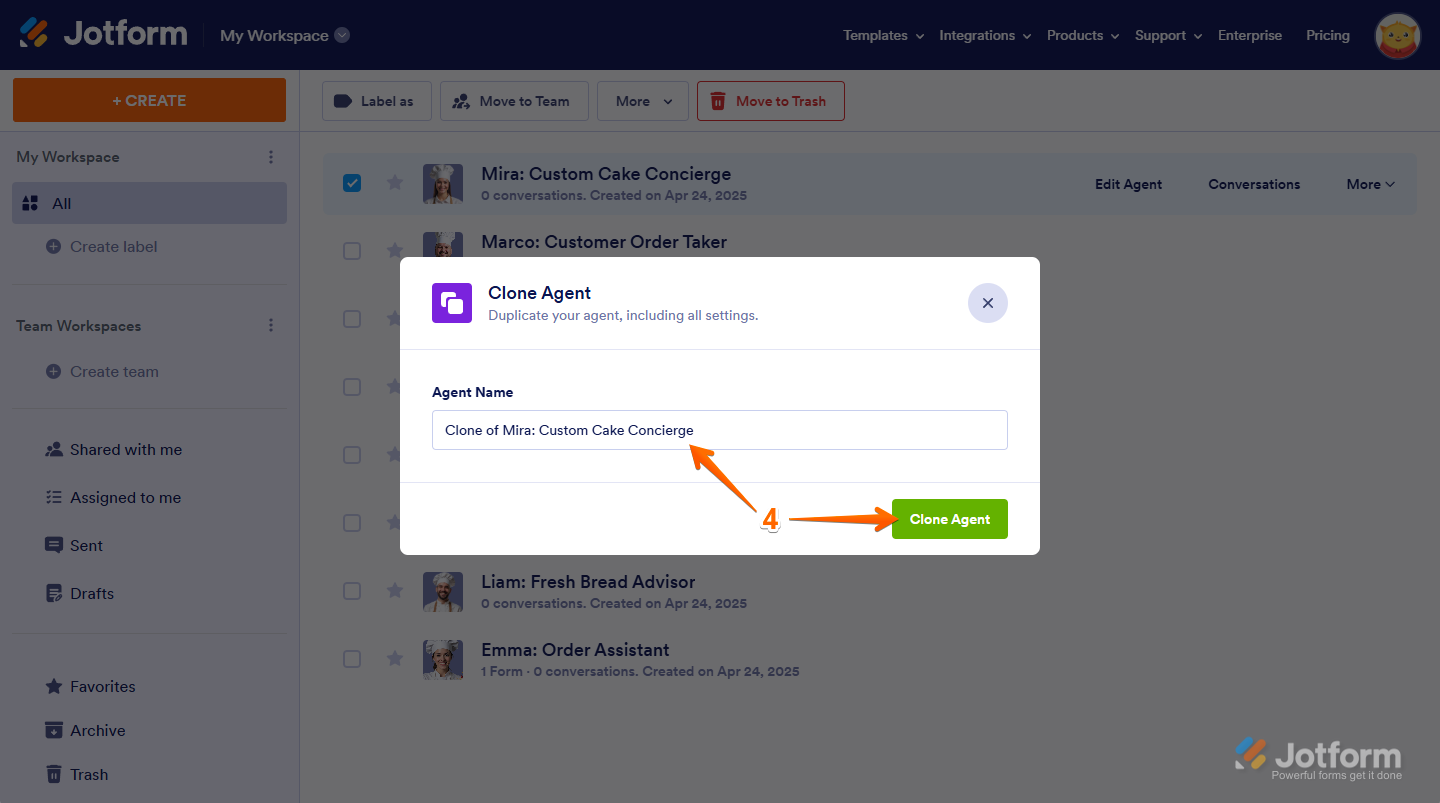This screenshot has height=803, width=1440.
Task: Go to Shared with me
Action: (x=125, y=450)
